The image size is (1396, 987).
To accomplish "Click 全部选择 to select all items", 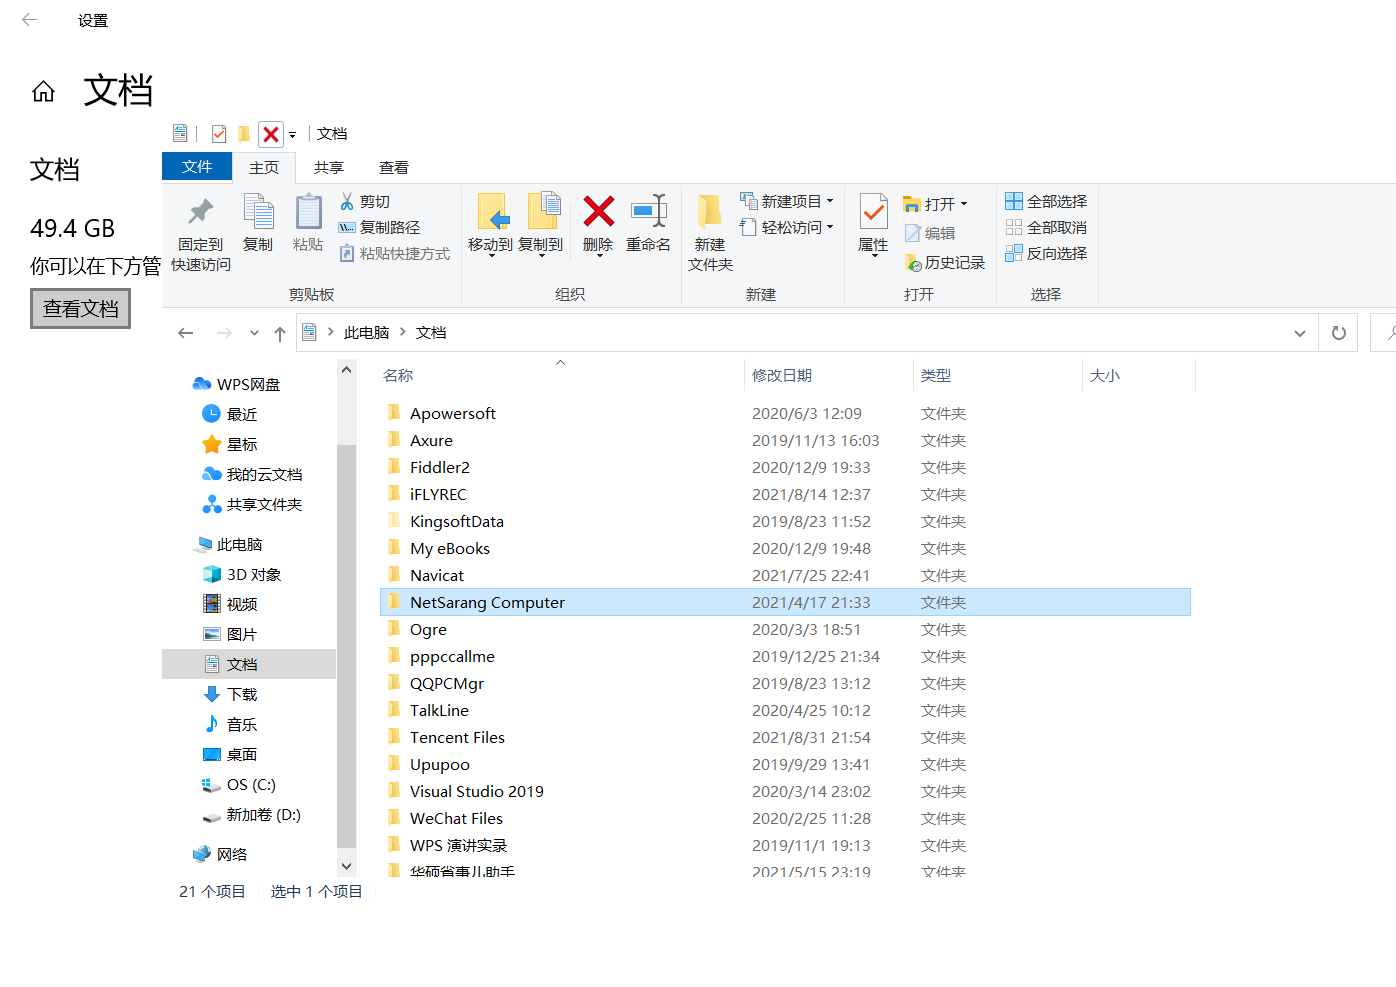I will (x=1046, y=200).
